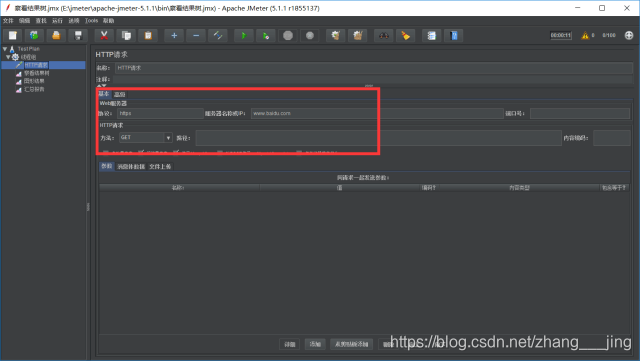The height and width of the screenshot is (361, 641).
Task: Switch to the 参数 tab
Action: click(x=107, y=166)
